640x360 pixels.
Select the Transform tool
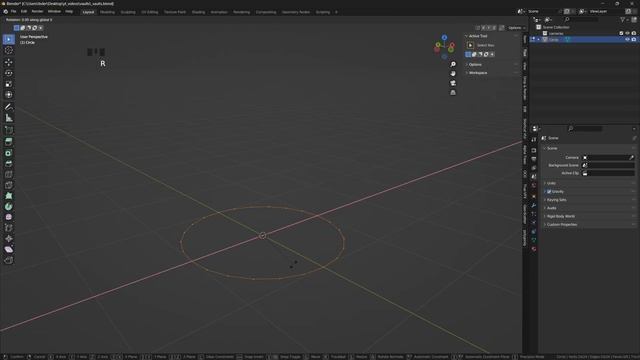point(9,95)
